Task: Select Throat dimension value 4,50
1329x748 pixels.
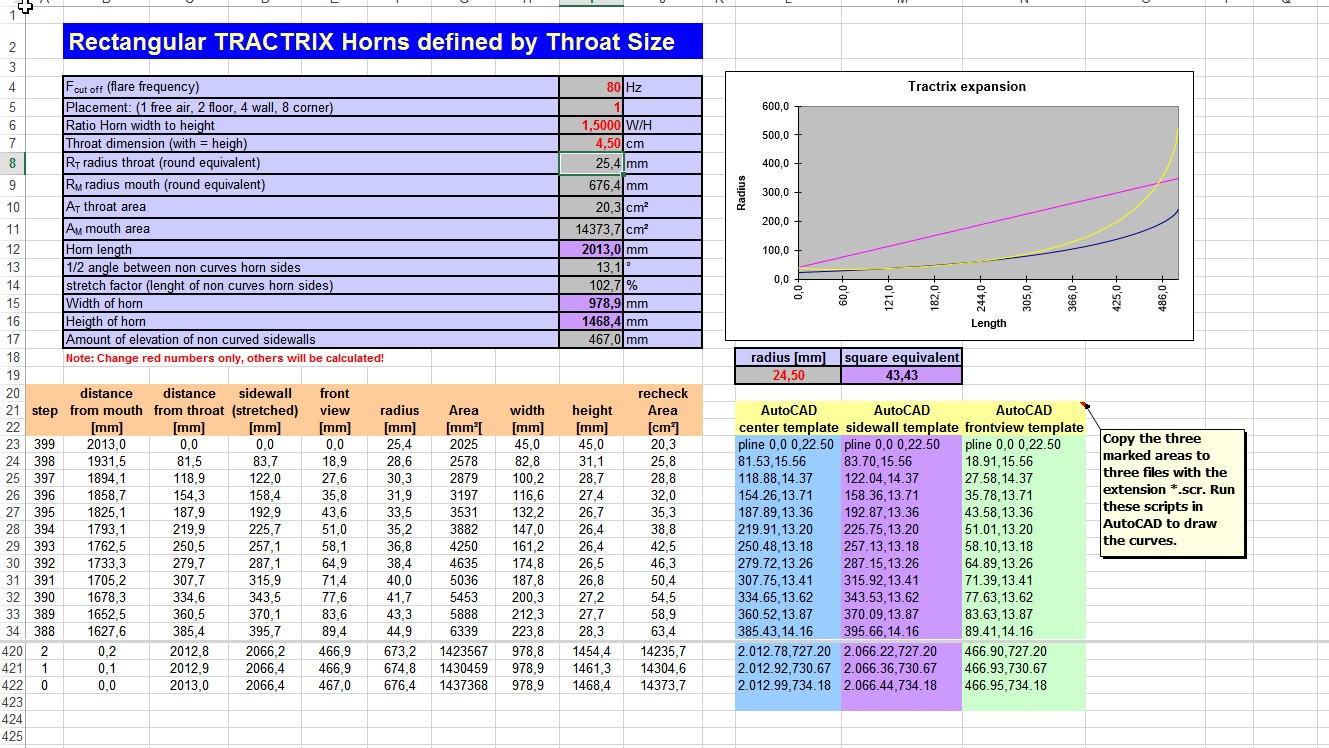Action: click(592, 144)
